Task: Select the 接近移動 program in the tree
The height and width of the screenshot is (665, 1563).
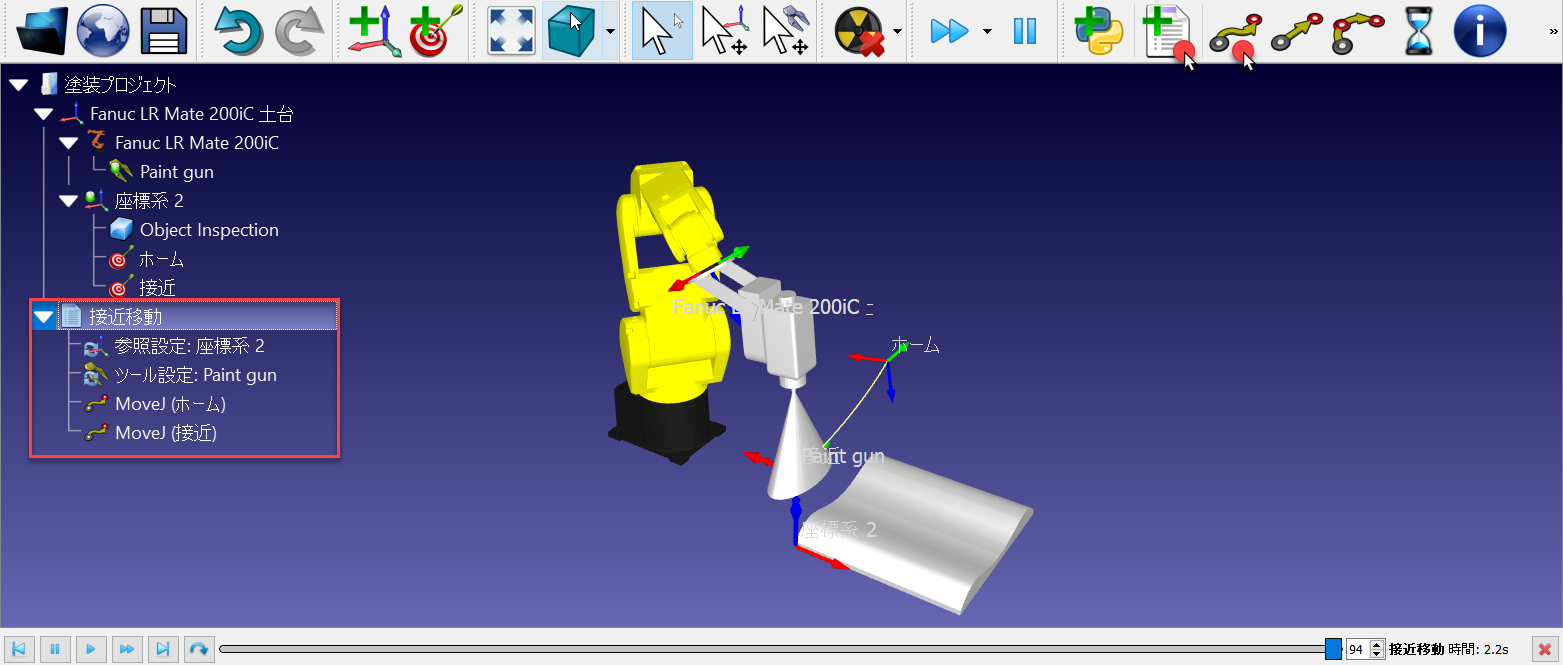Action: pos(125,317)
